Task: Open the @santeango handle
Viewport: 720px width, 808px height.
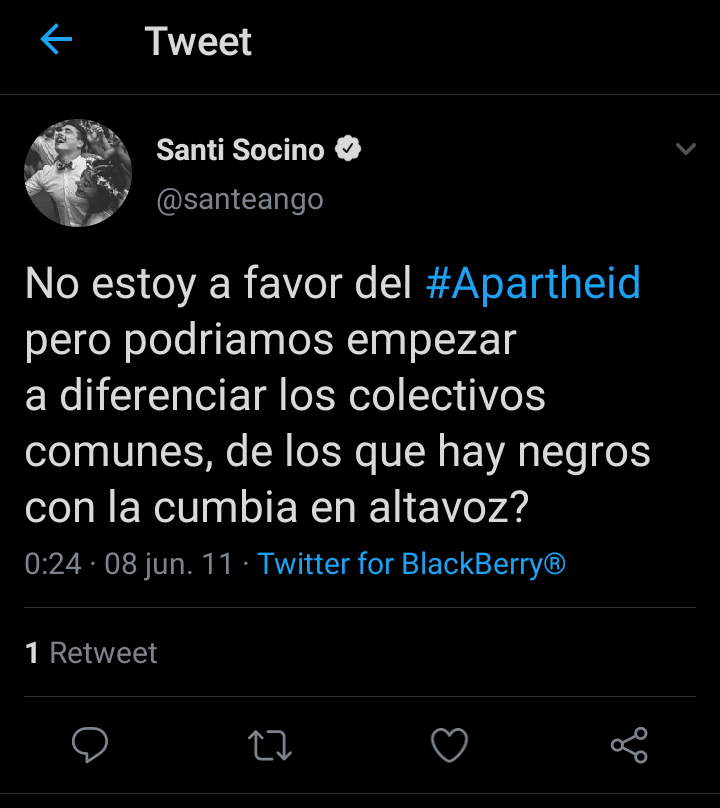Action: [240, 199]
